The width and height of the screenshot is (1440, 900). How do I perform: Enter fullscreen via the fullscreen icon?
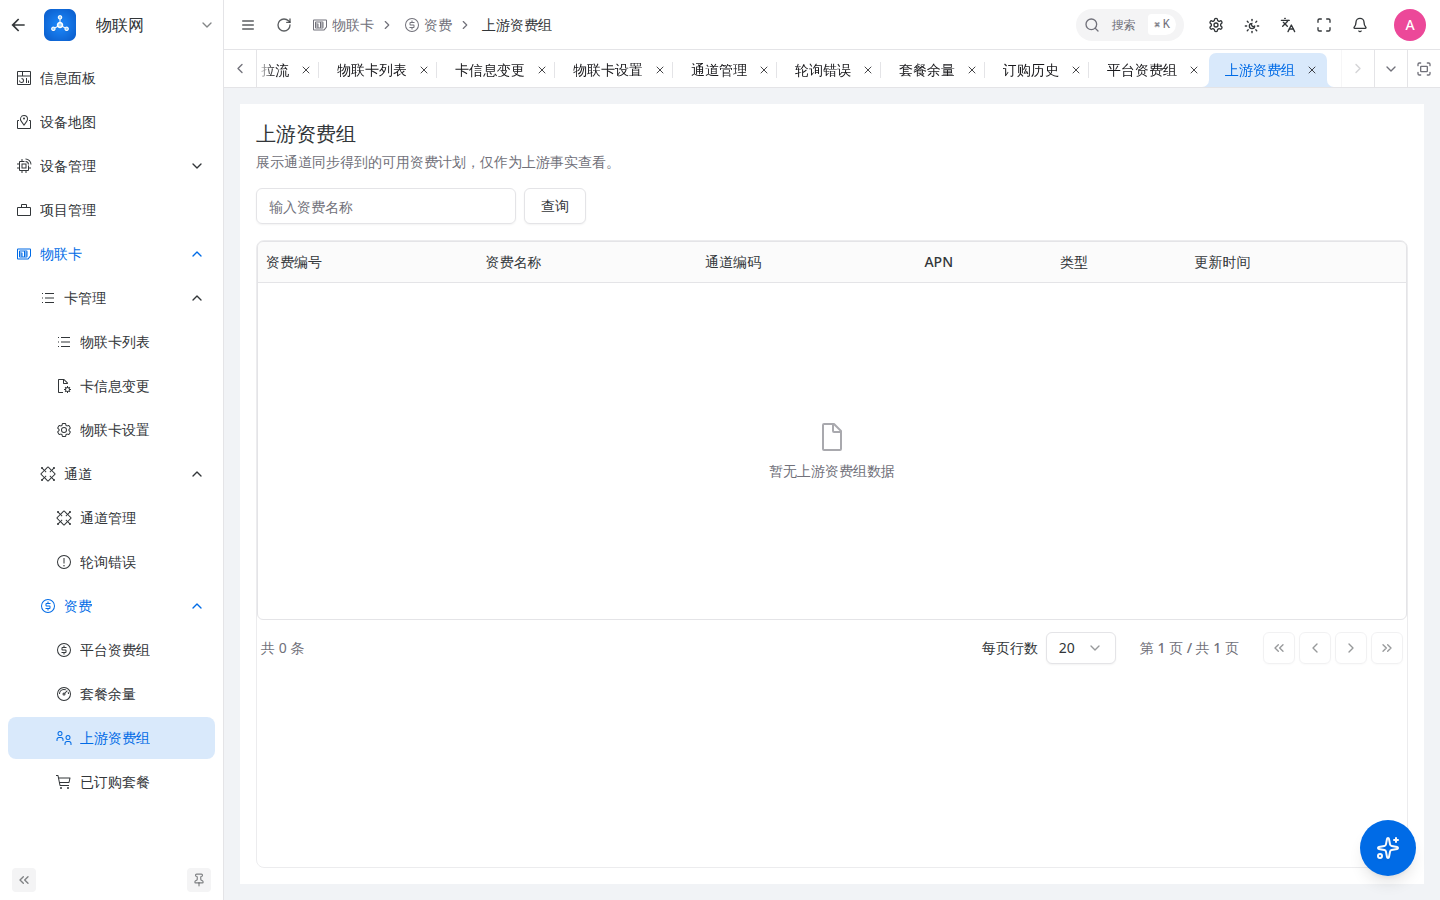(x=1324, y=25)
